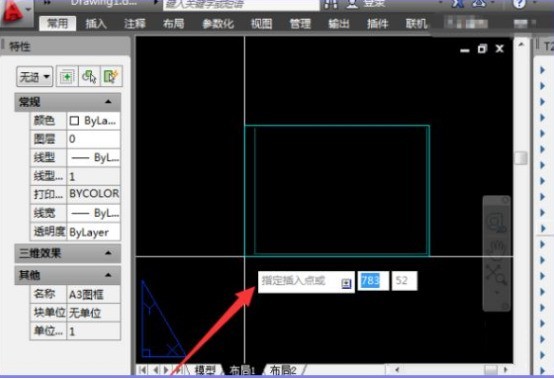Collapse the 其他 section
This screenshot has width=554, height=379.
(108, 275)
